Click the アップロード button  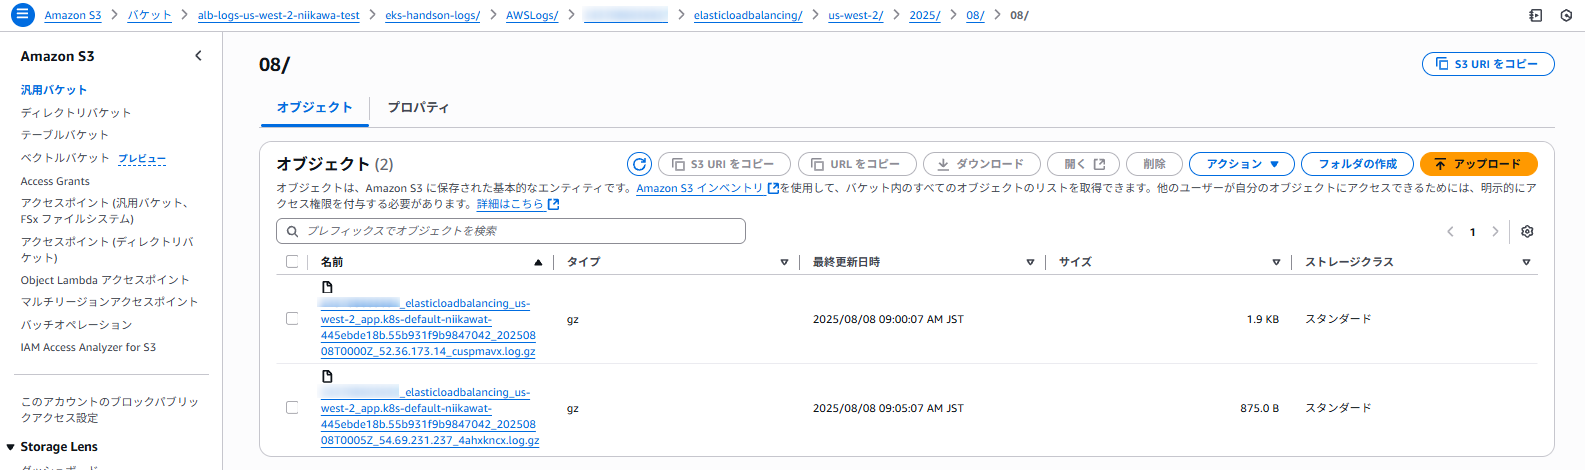1479,164
